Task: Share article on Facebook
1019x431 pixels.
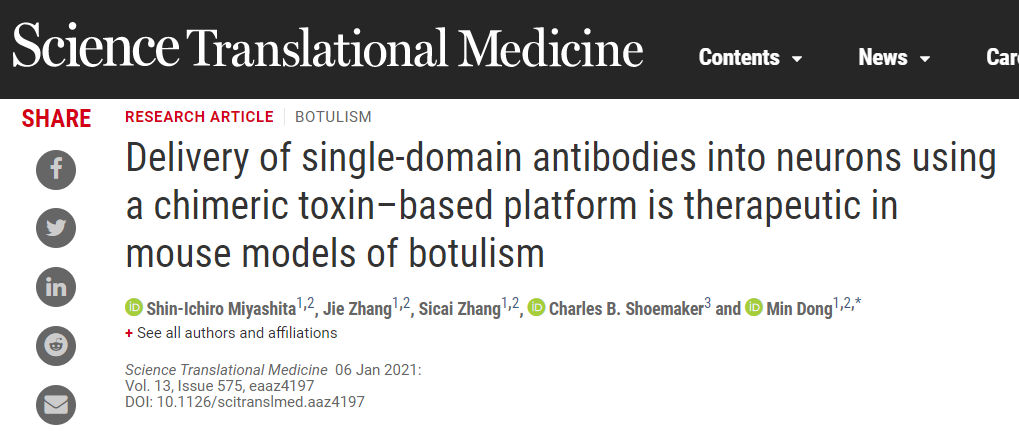Action: [x=56, y=170]
